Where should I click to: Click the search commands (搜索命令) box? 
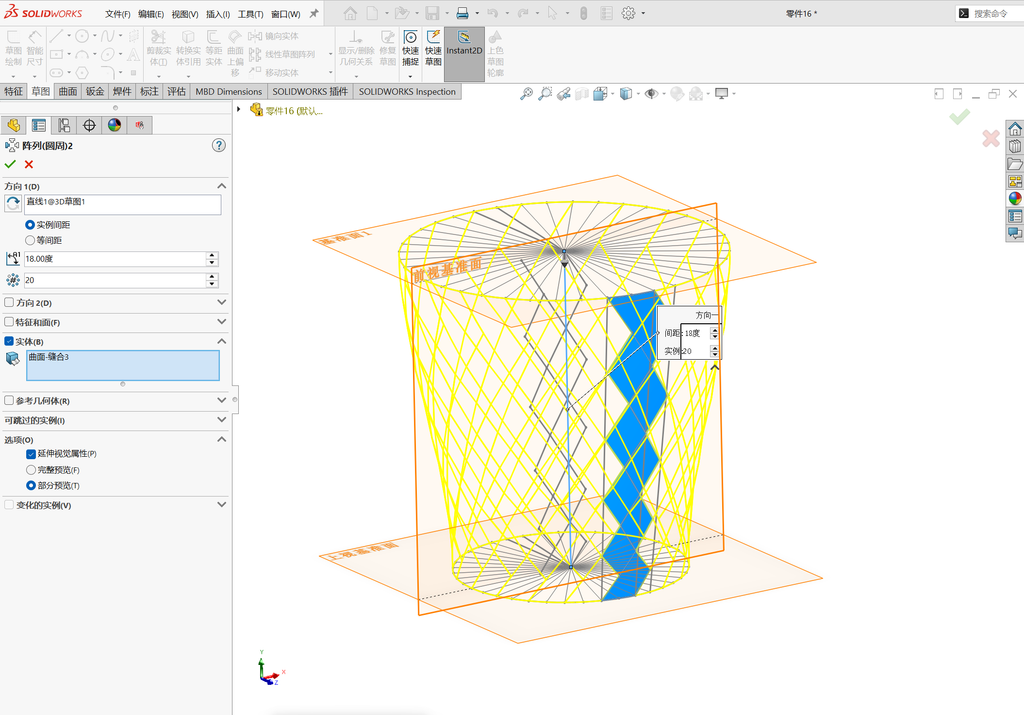991,13
